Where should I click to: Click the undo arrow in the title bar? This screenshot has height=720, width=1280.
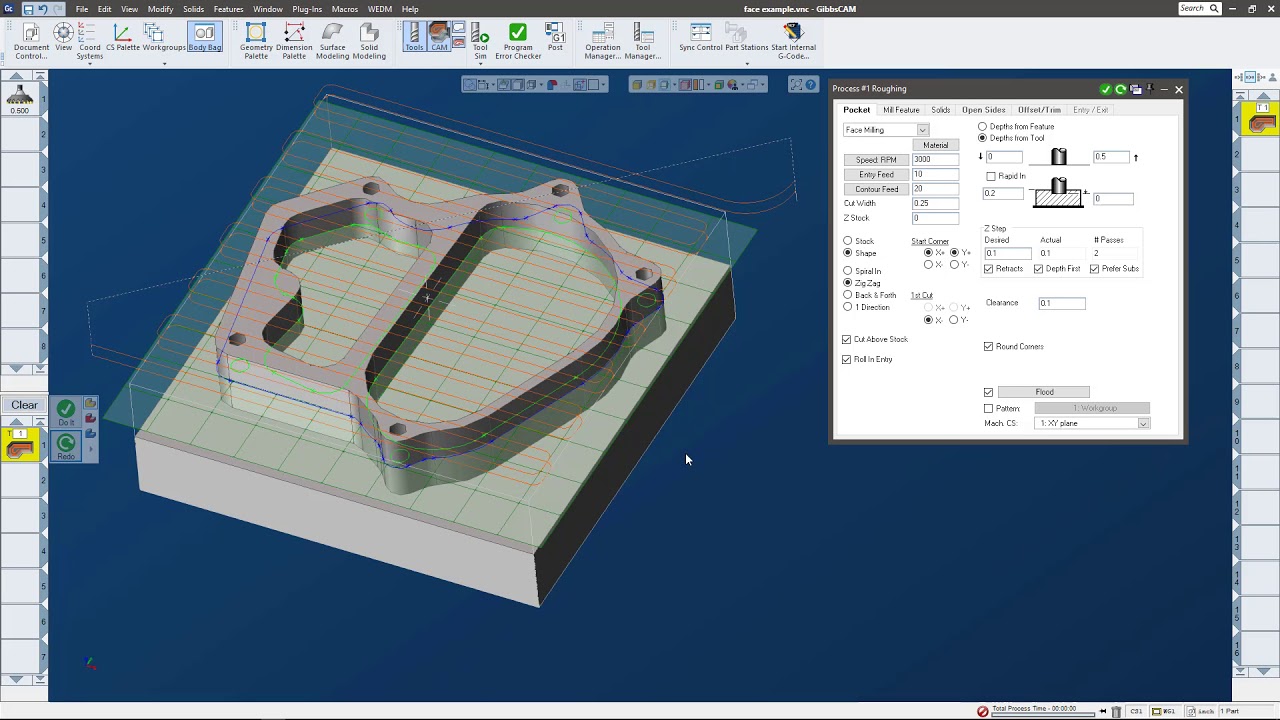[42, 9]
